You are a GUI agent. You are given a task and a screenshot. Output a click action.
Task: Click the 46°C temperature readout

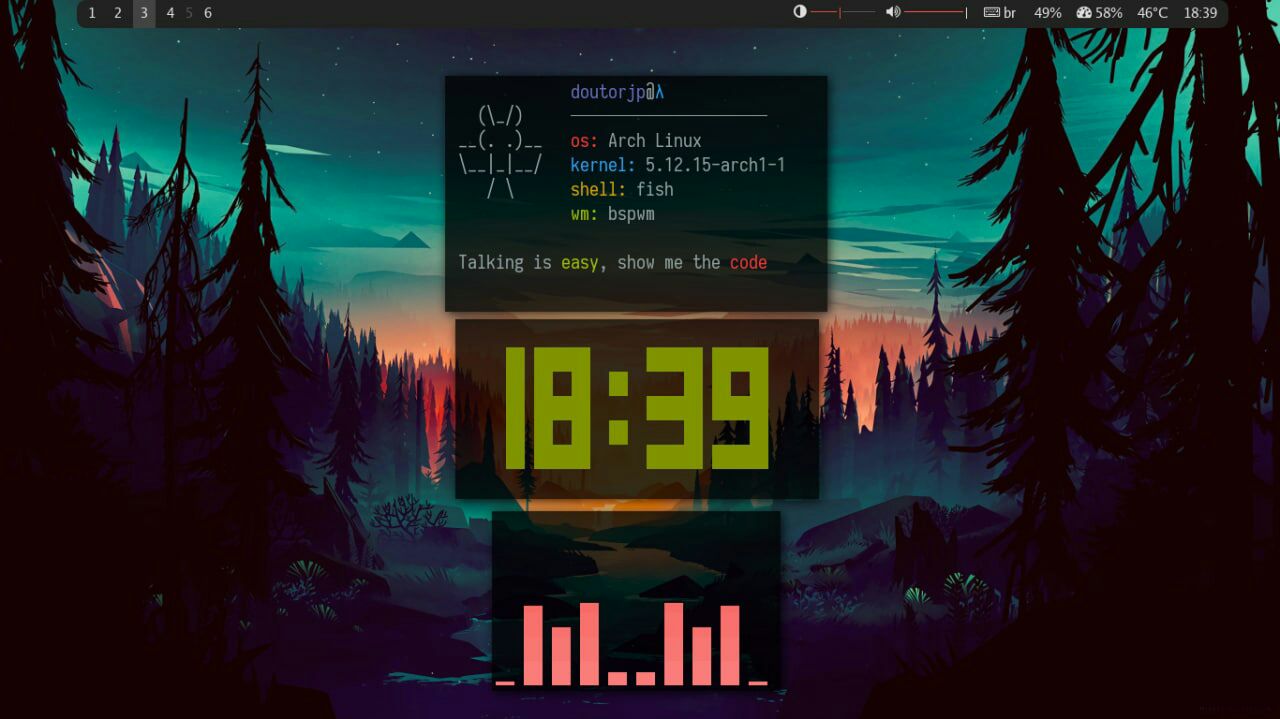click(1152, 13)
